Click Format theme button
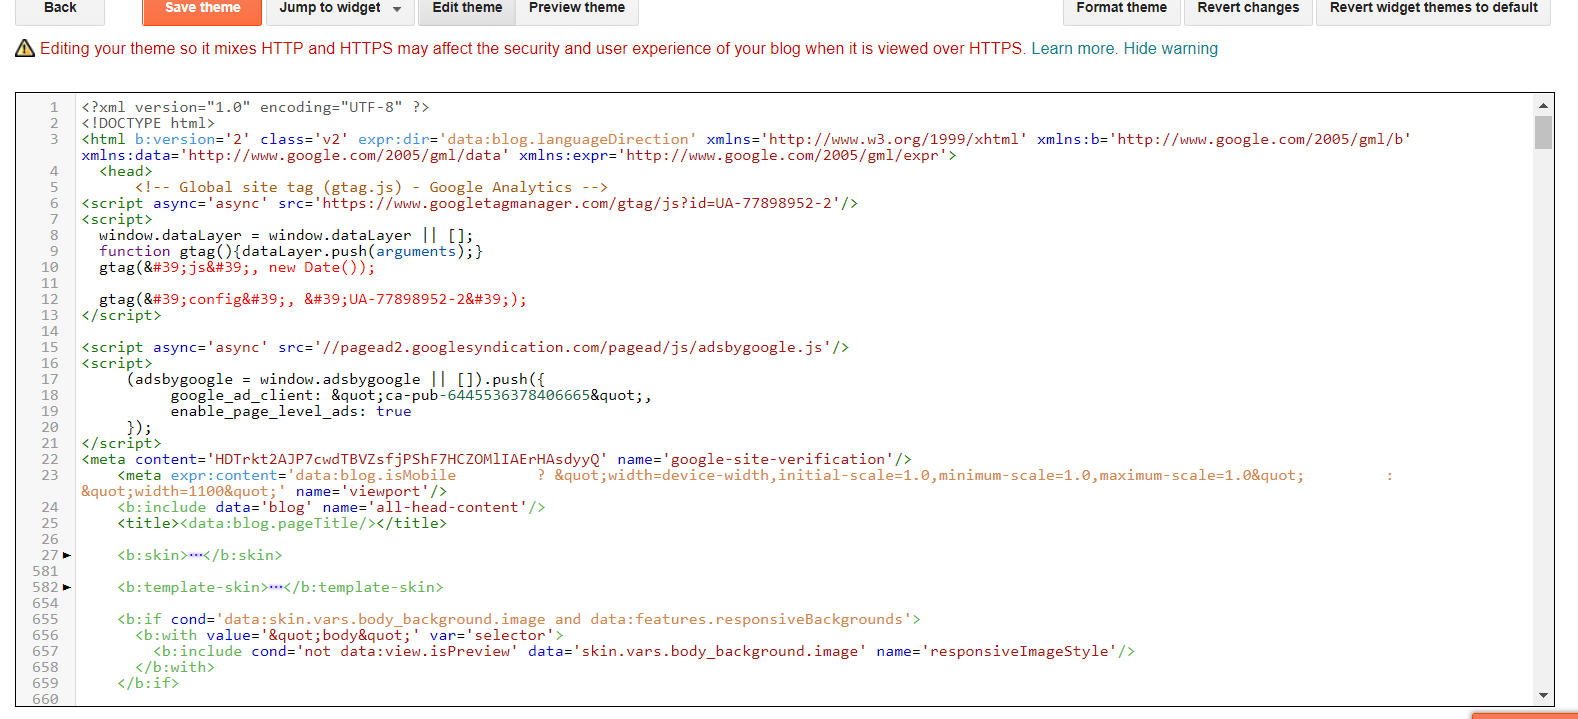This screenshot has height=719, width=1578. tap(1121, 8)
